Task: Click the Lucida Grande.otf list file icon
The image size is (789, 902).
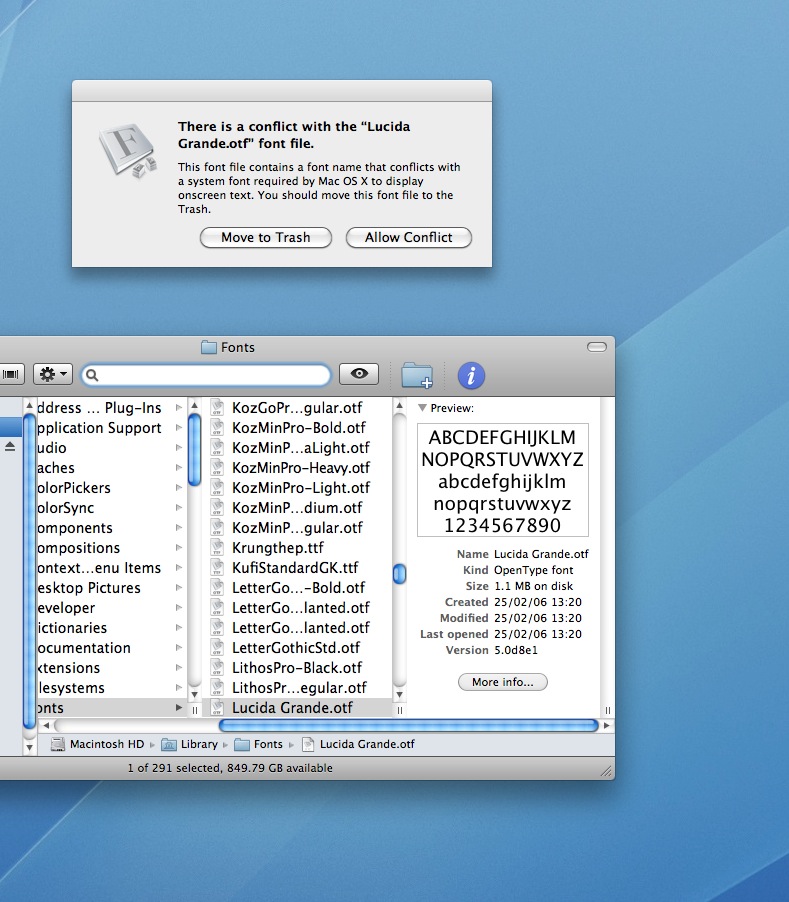Action: tap(217, 707)
